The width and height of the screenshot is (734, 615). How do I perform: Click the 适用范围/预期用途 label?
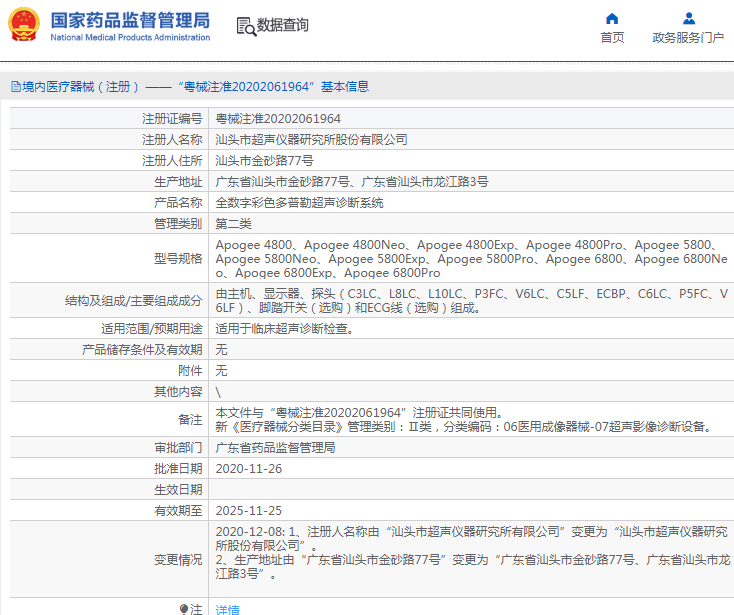(x=152, y=329)
